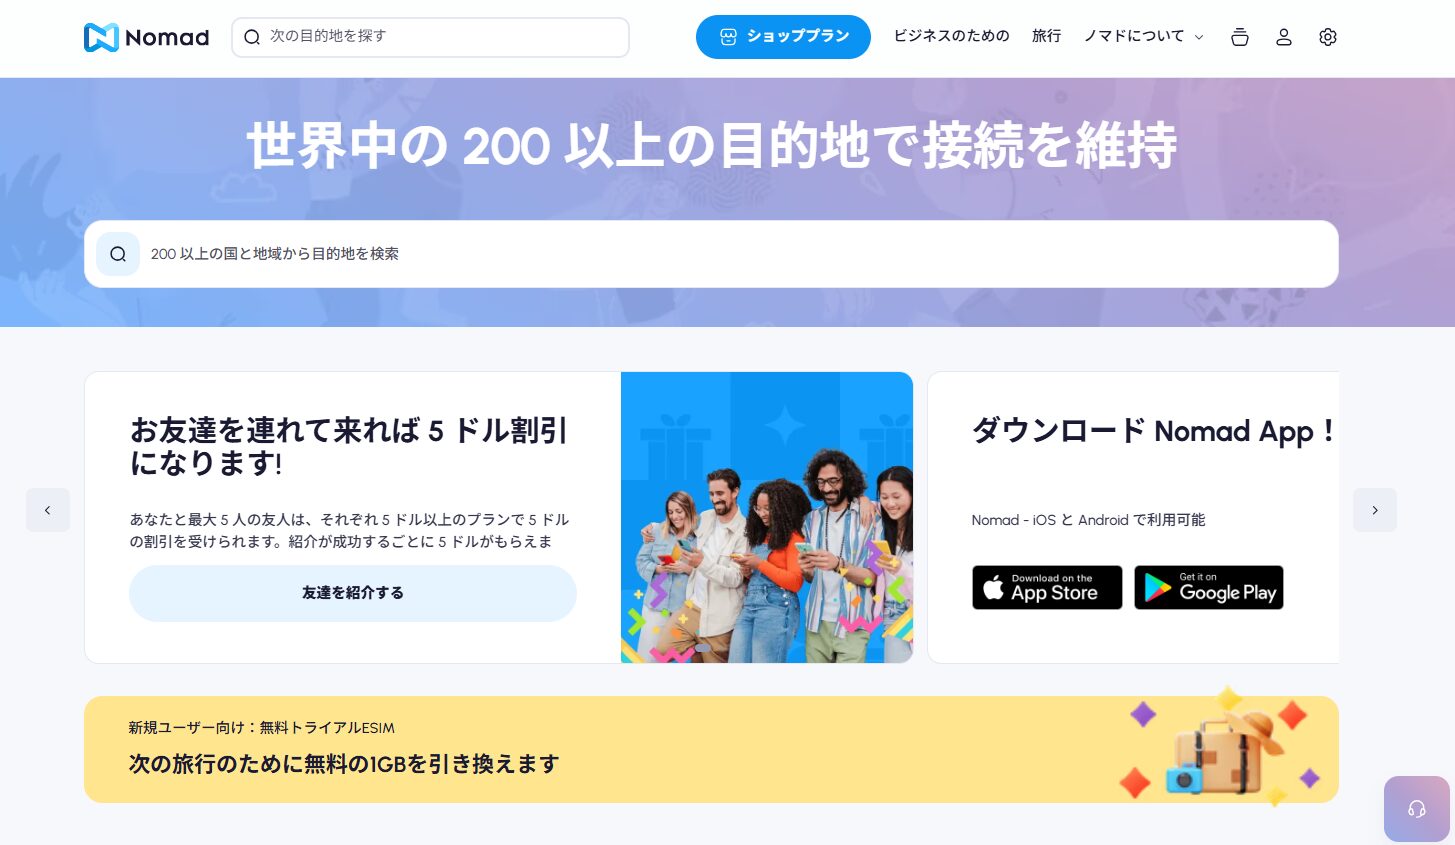Open the headset support chat icon

coord(1417,809)
